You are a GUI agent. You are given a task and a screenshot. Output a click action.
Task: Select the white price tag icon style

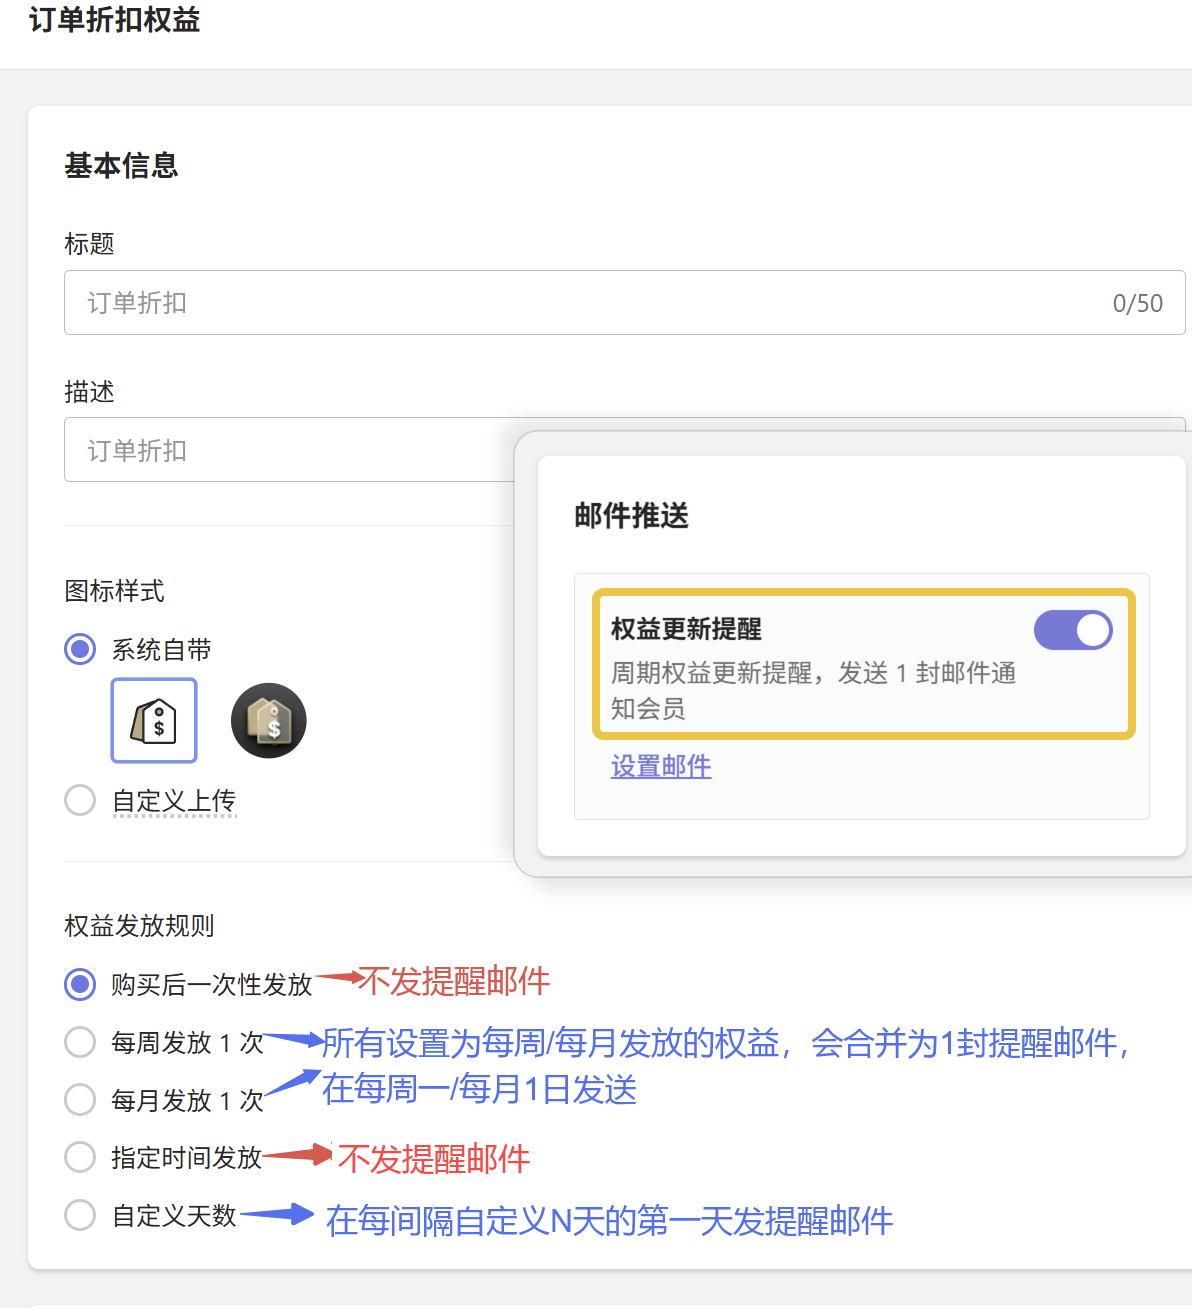154,720
